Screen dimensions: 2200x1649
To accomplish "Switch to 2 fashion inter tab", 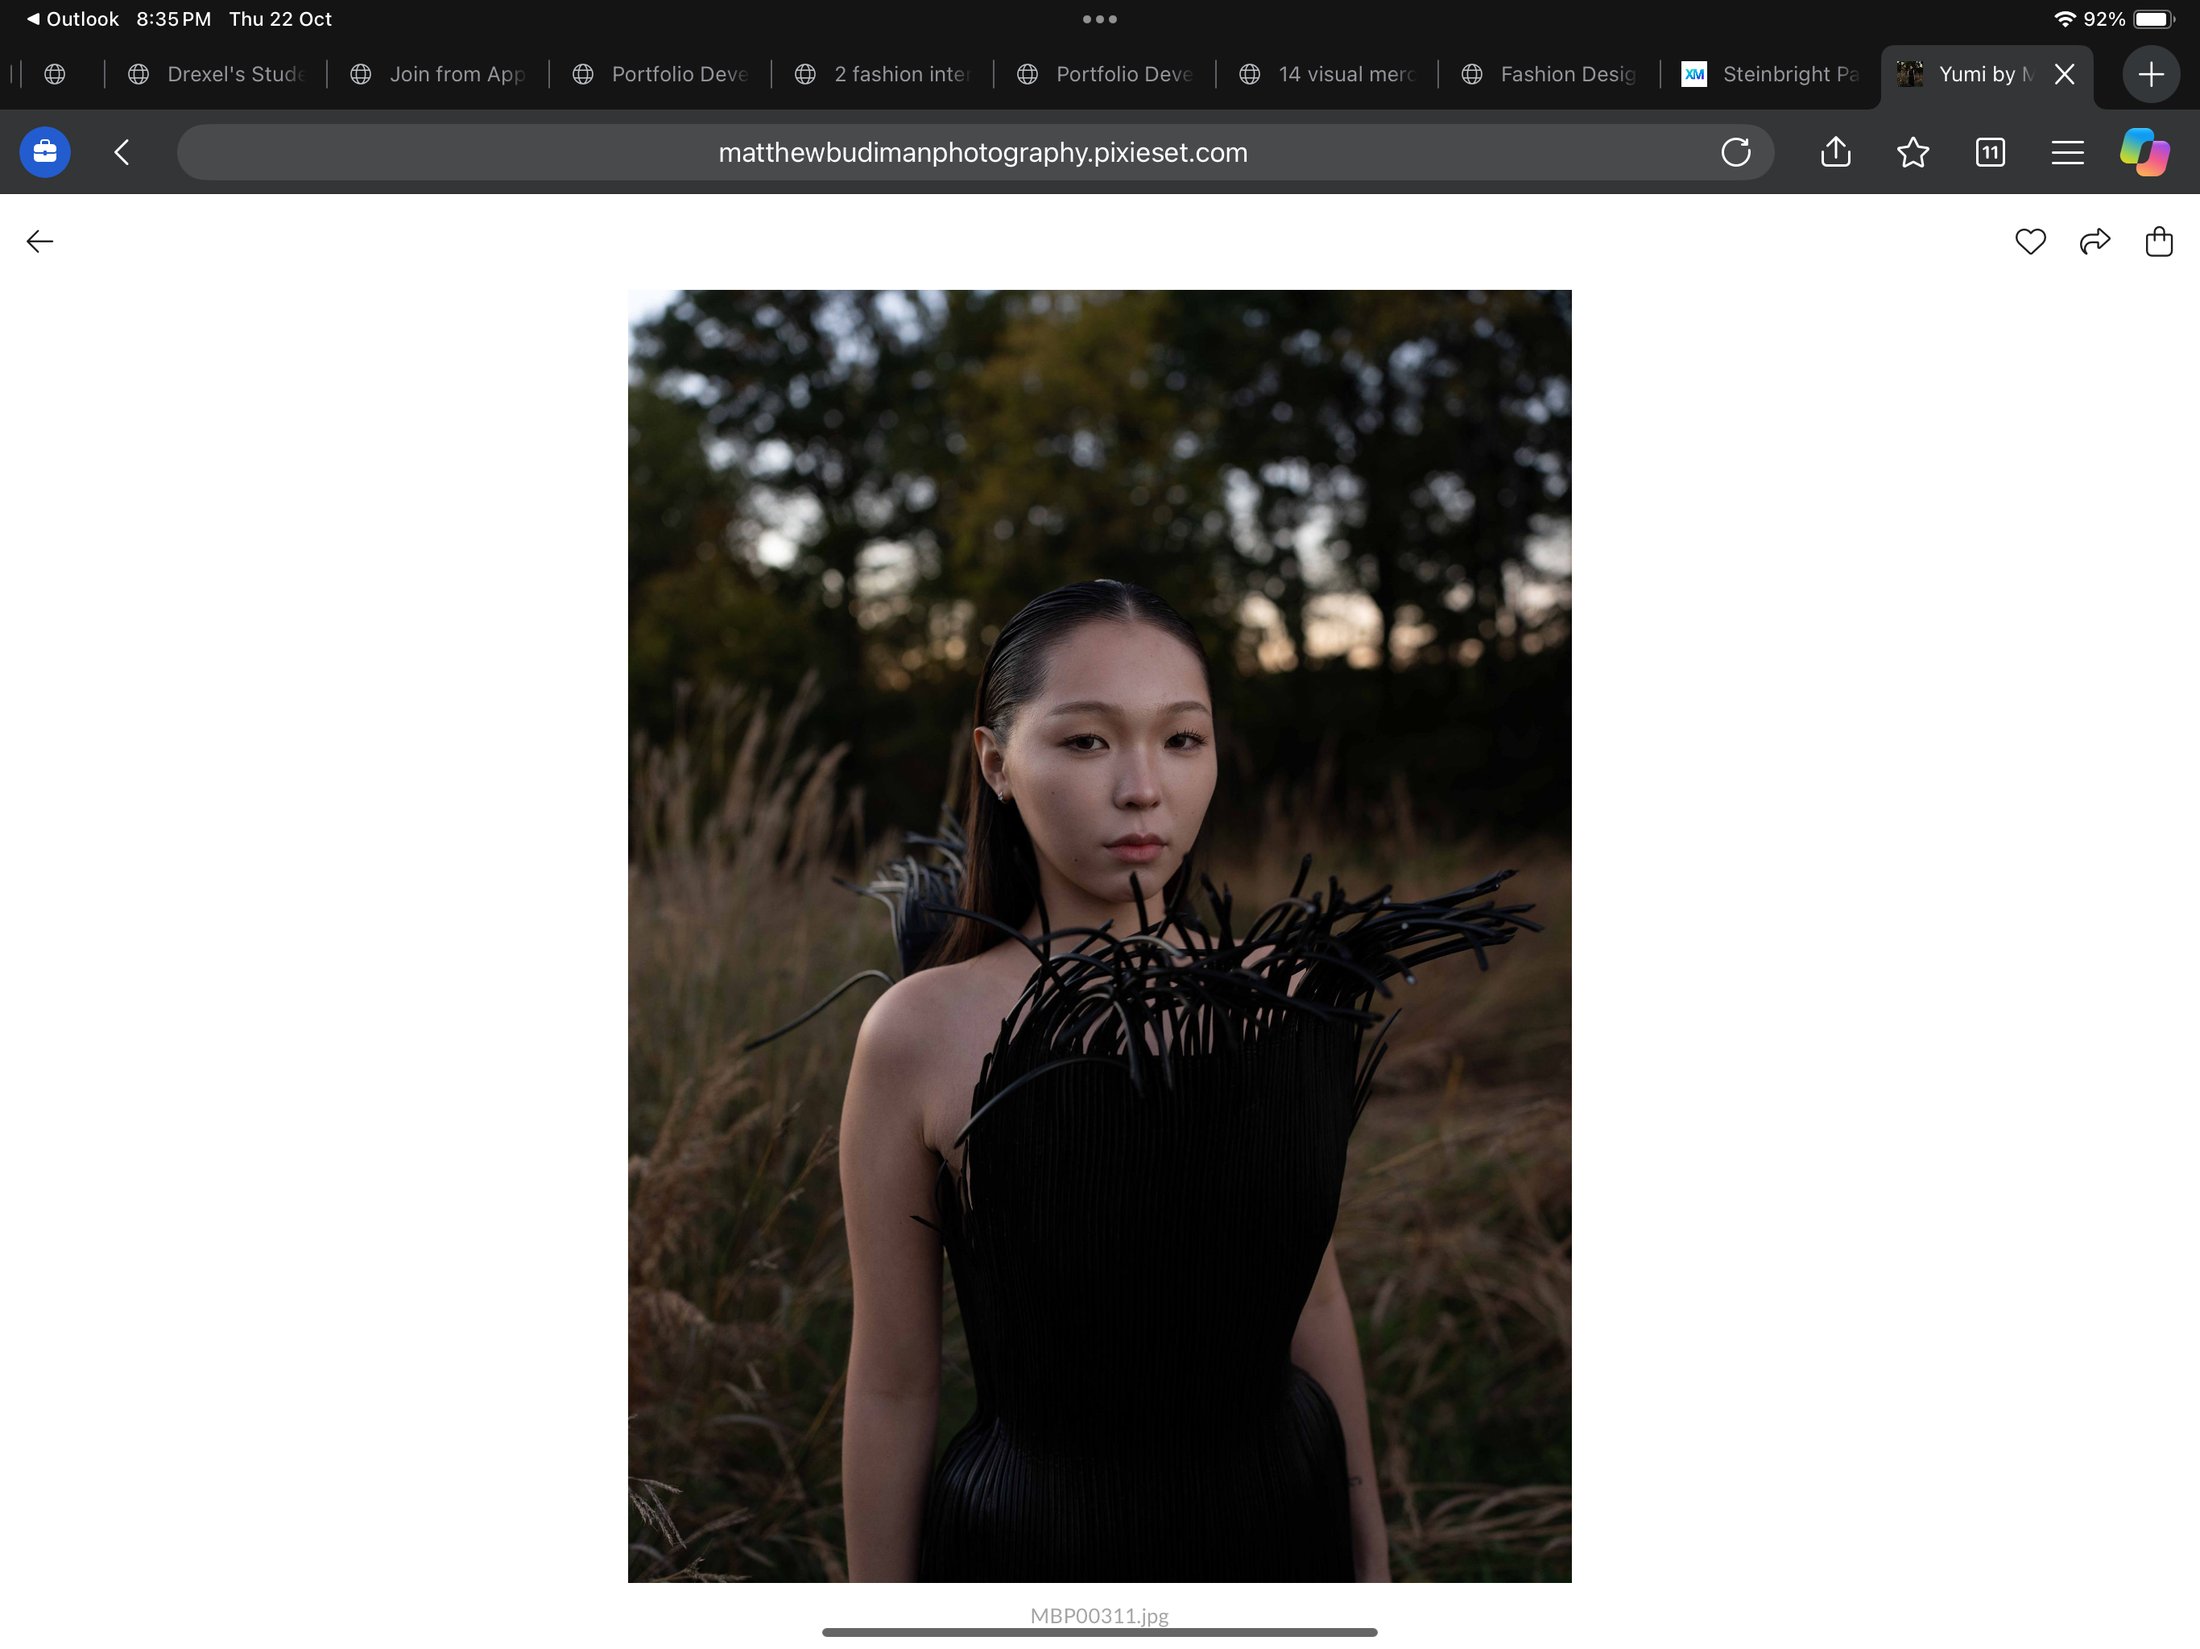I will point(882,74).
